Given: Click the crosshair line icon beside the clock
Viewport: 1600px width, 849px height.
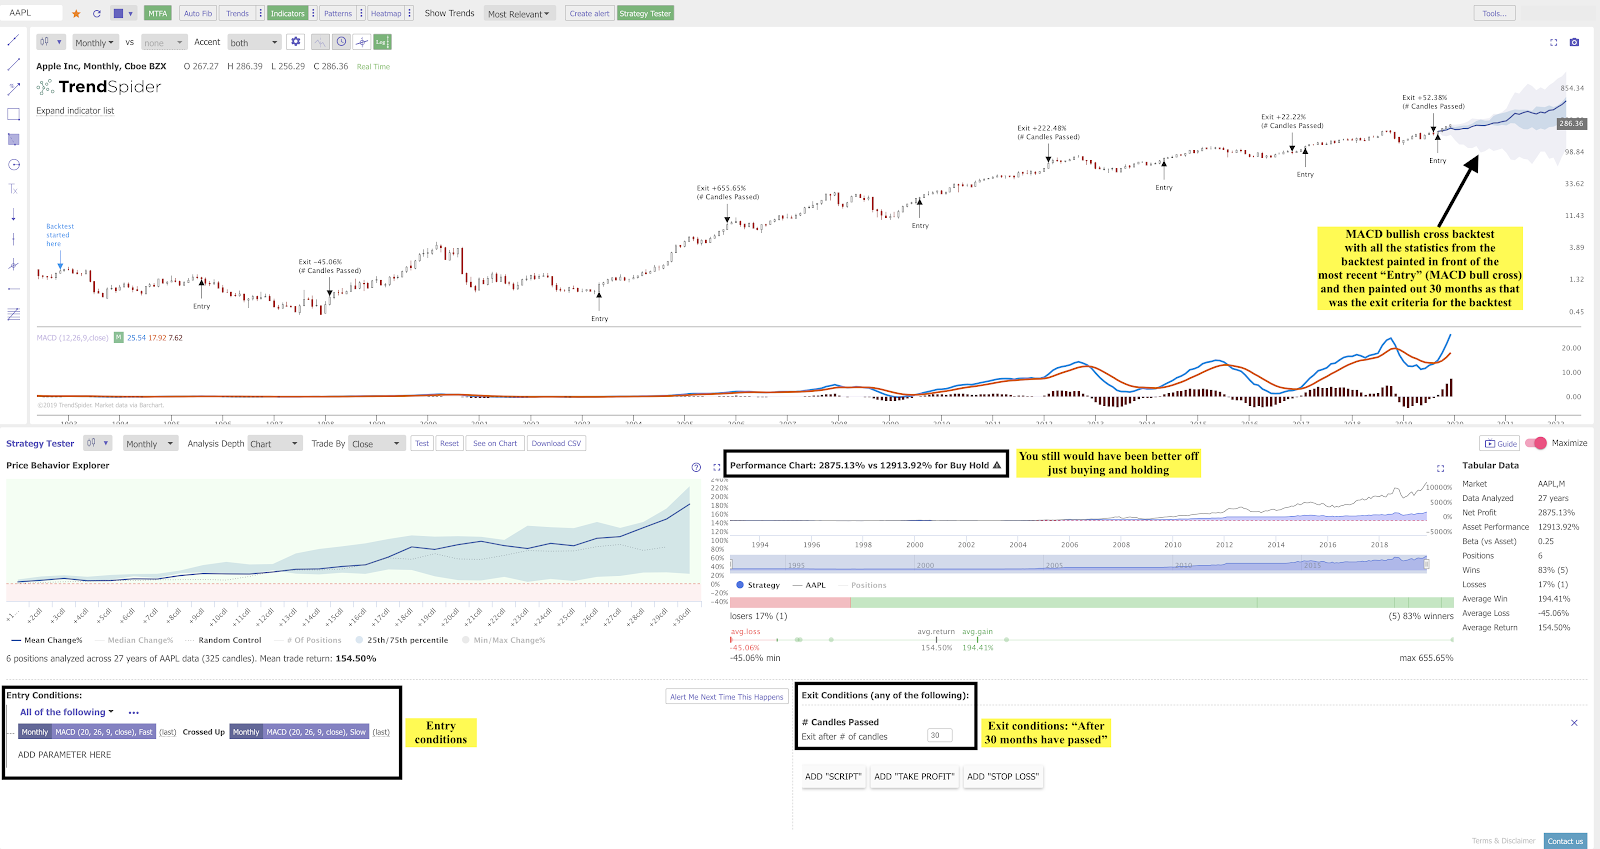Looking at the screenshot, I should click(x=362, y=42).
